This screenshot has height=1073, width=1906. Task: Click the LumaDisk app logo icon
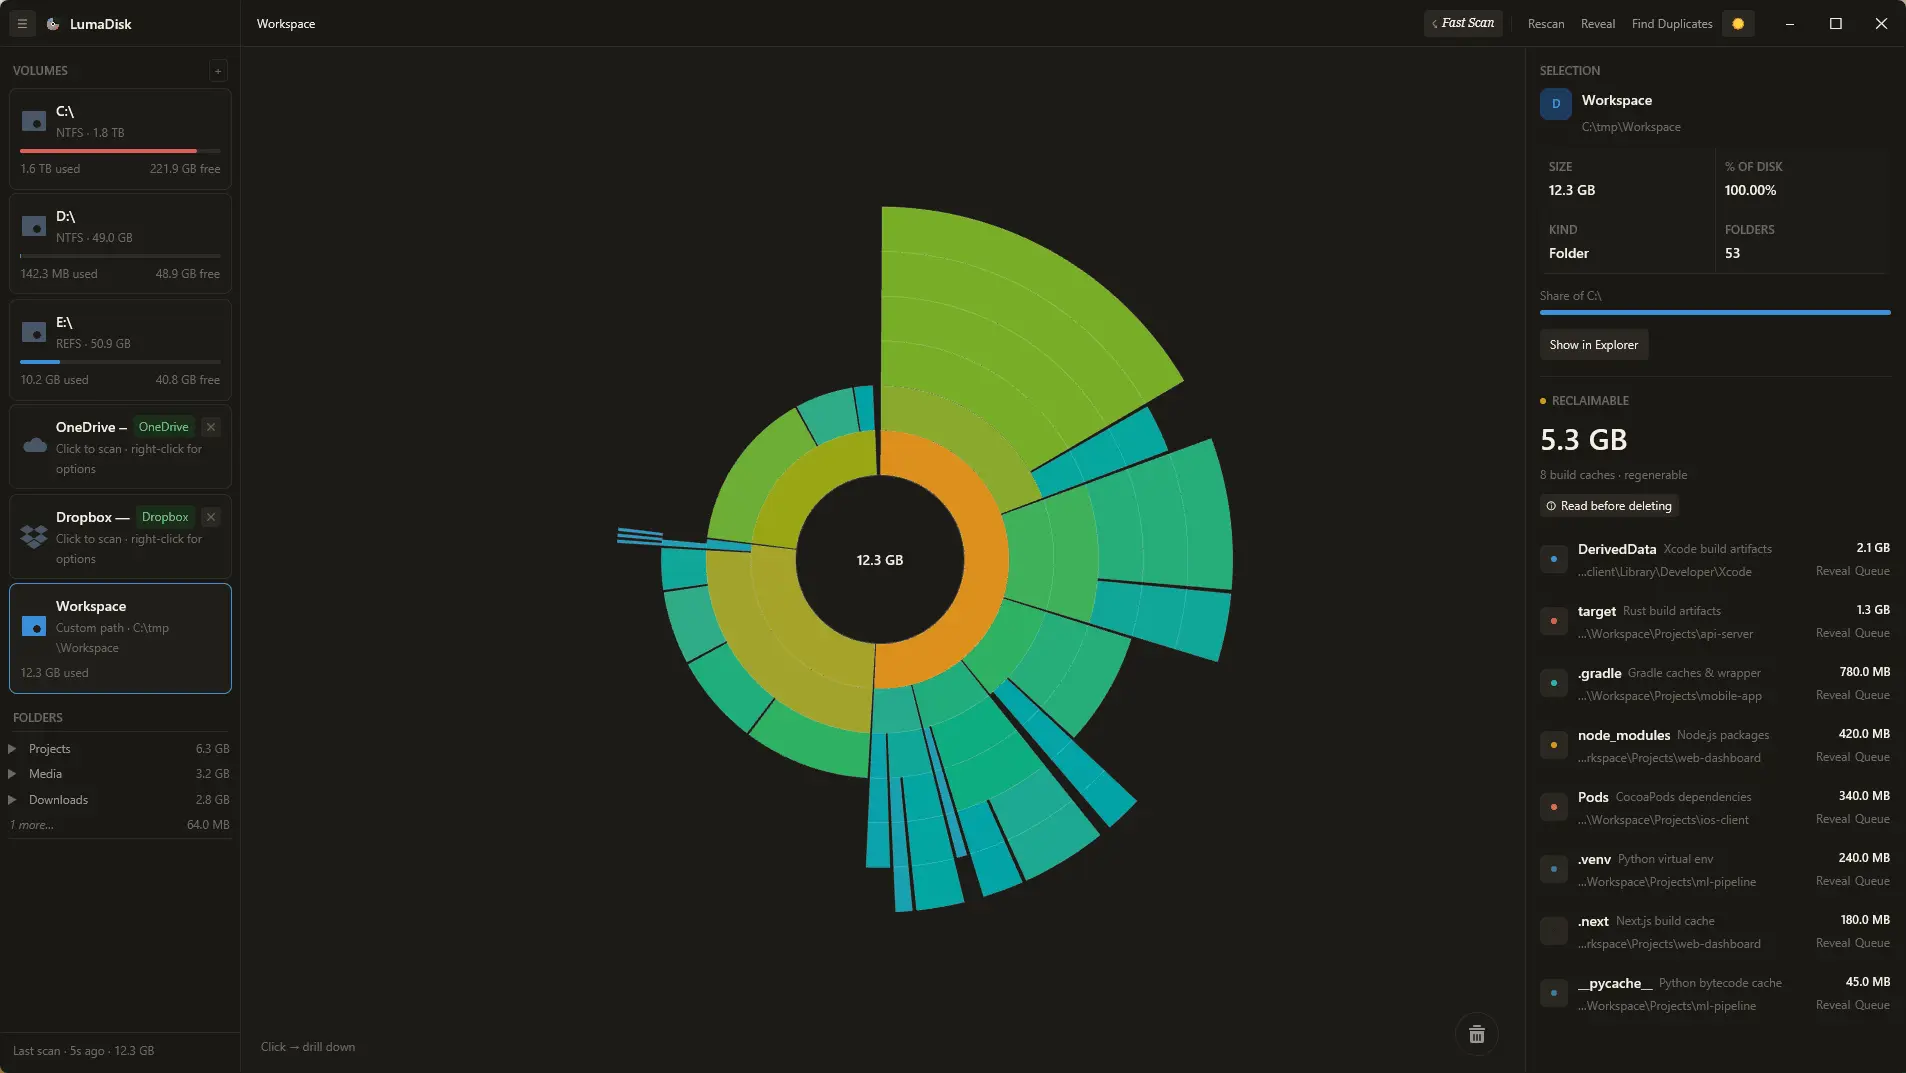pyautogui.click(x=53, y=24)
